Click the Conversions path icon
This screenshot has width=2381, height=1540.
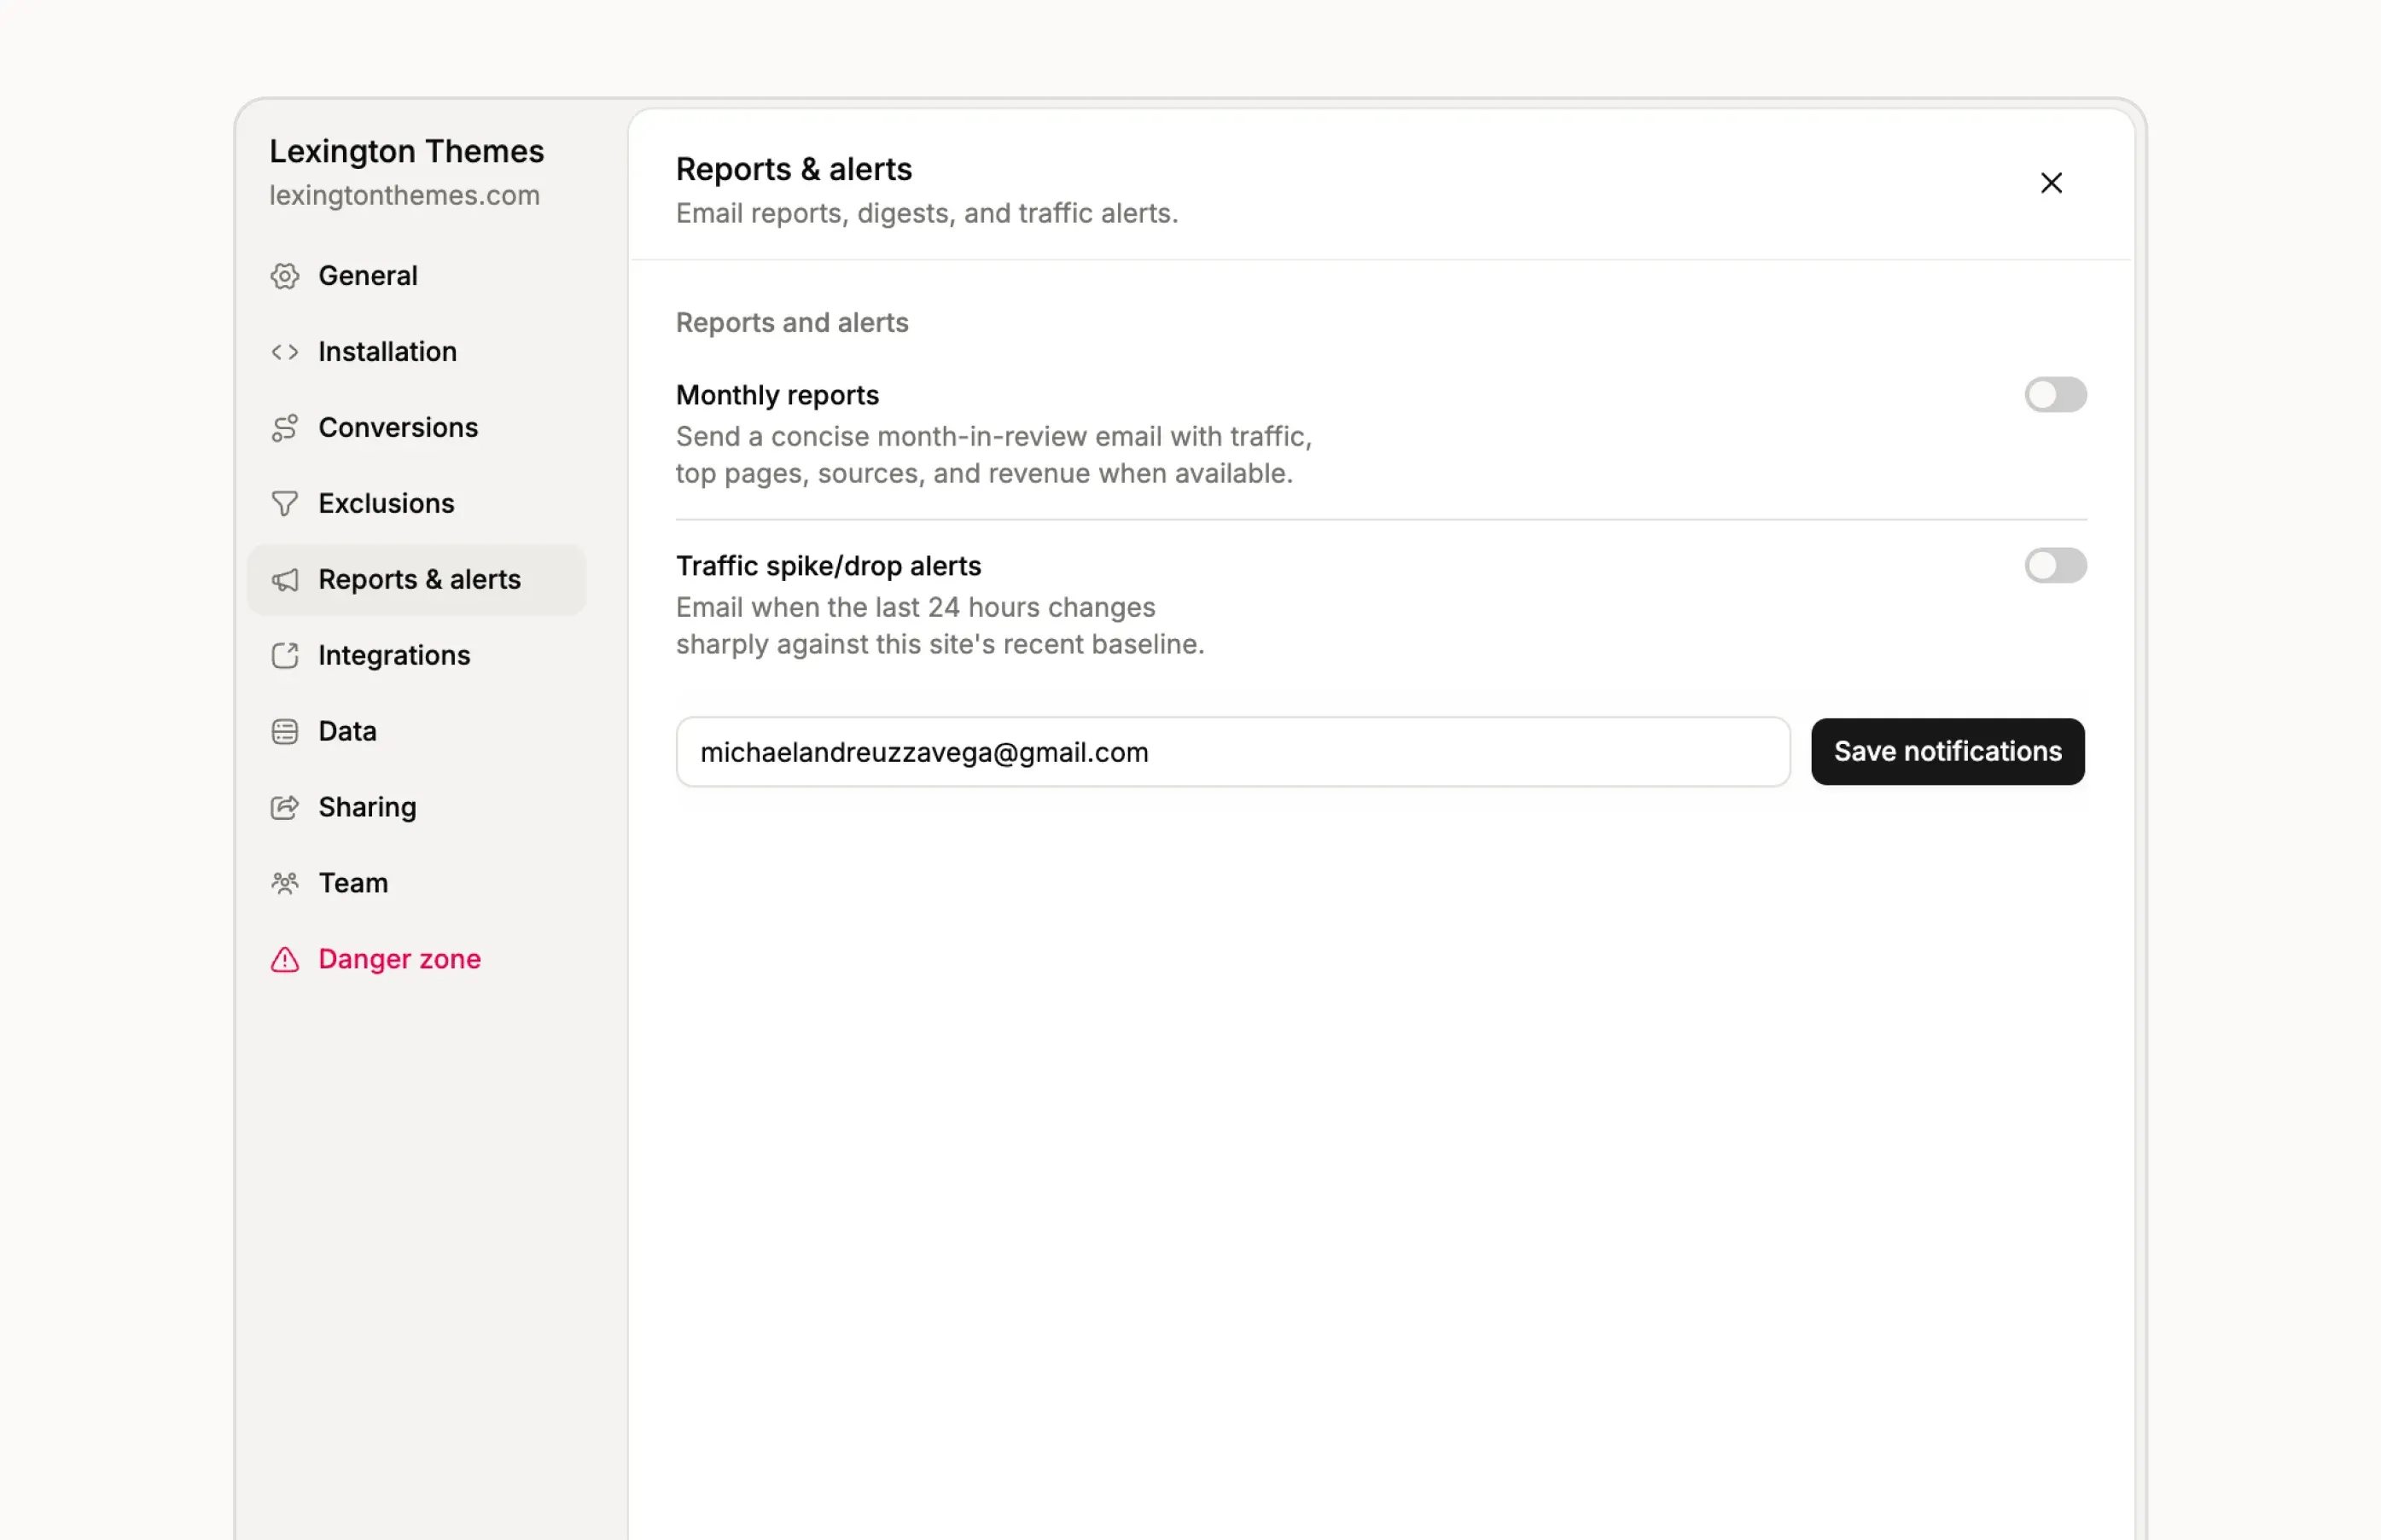pyautogui.click(x=285, y=428)
